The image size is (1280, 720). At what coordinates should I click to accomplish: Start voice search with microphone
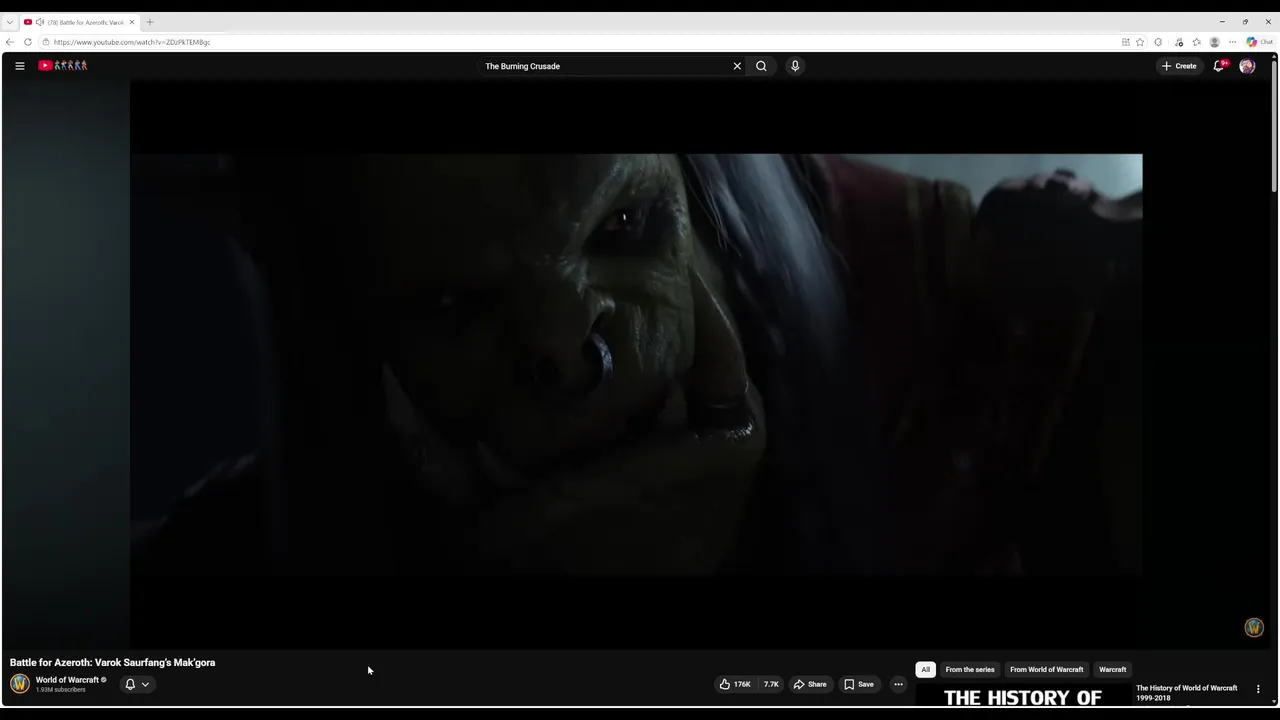795,66
